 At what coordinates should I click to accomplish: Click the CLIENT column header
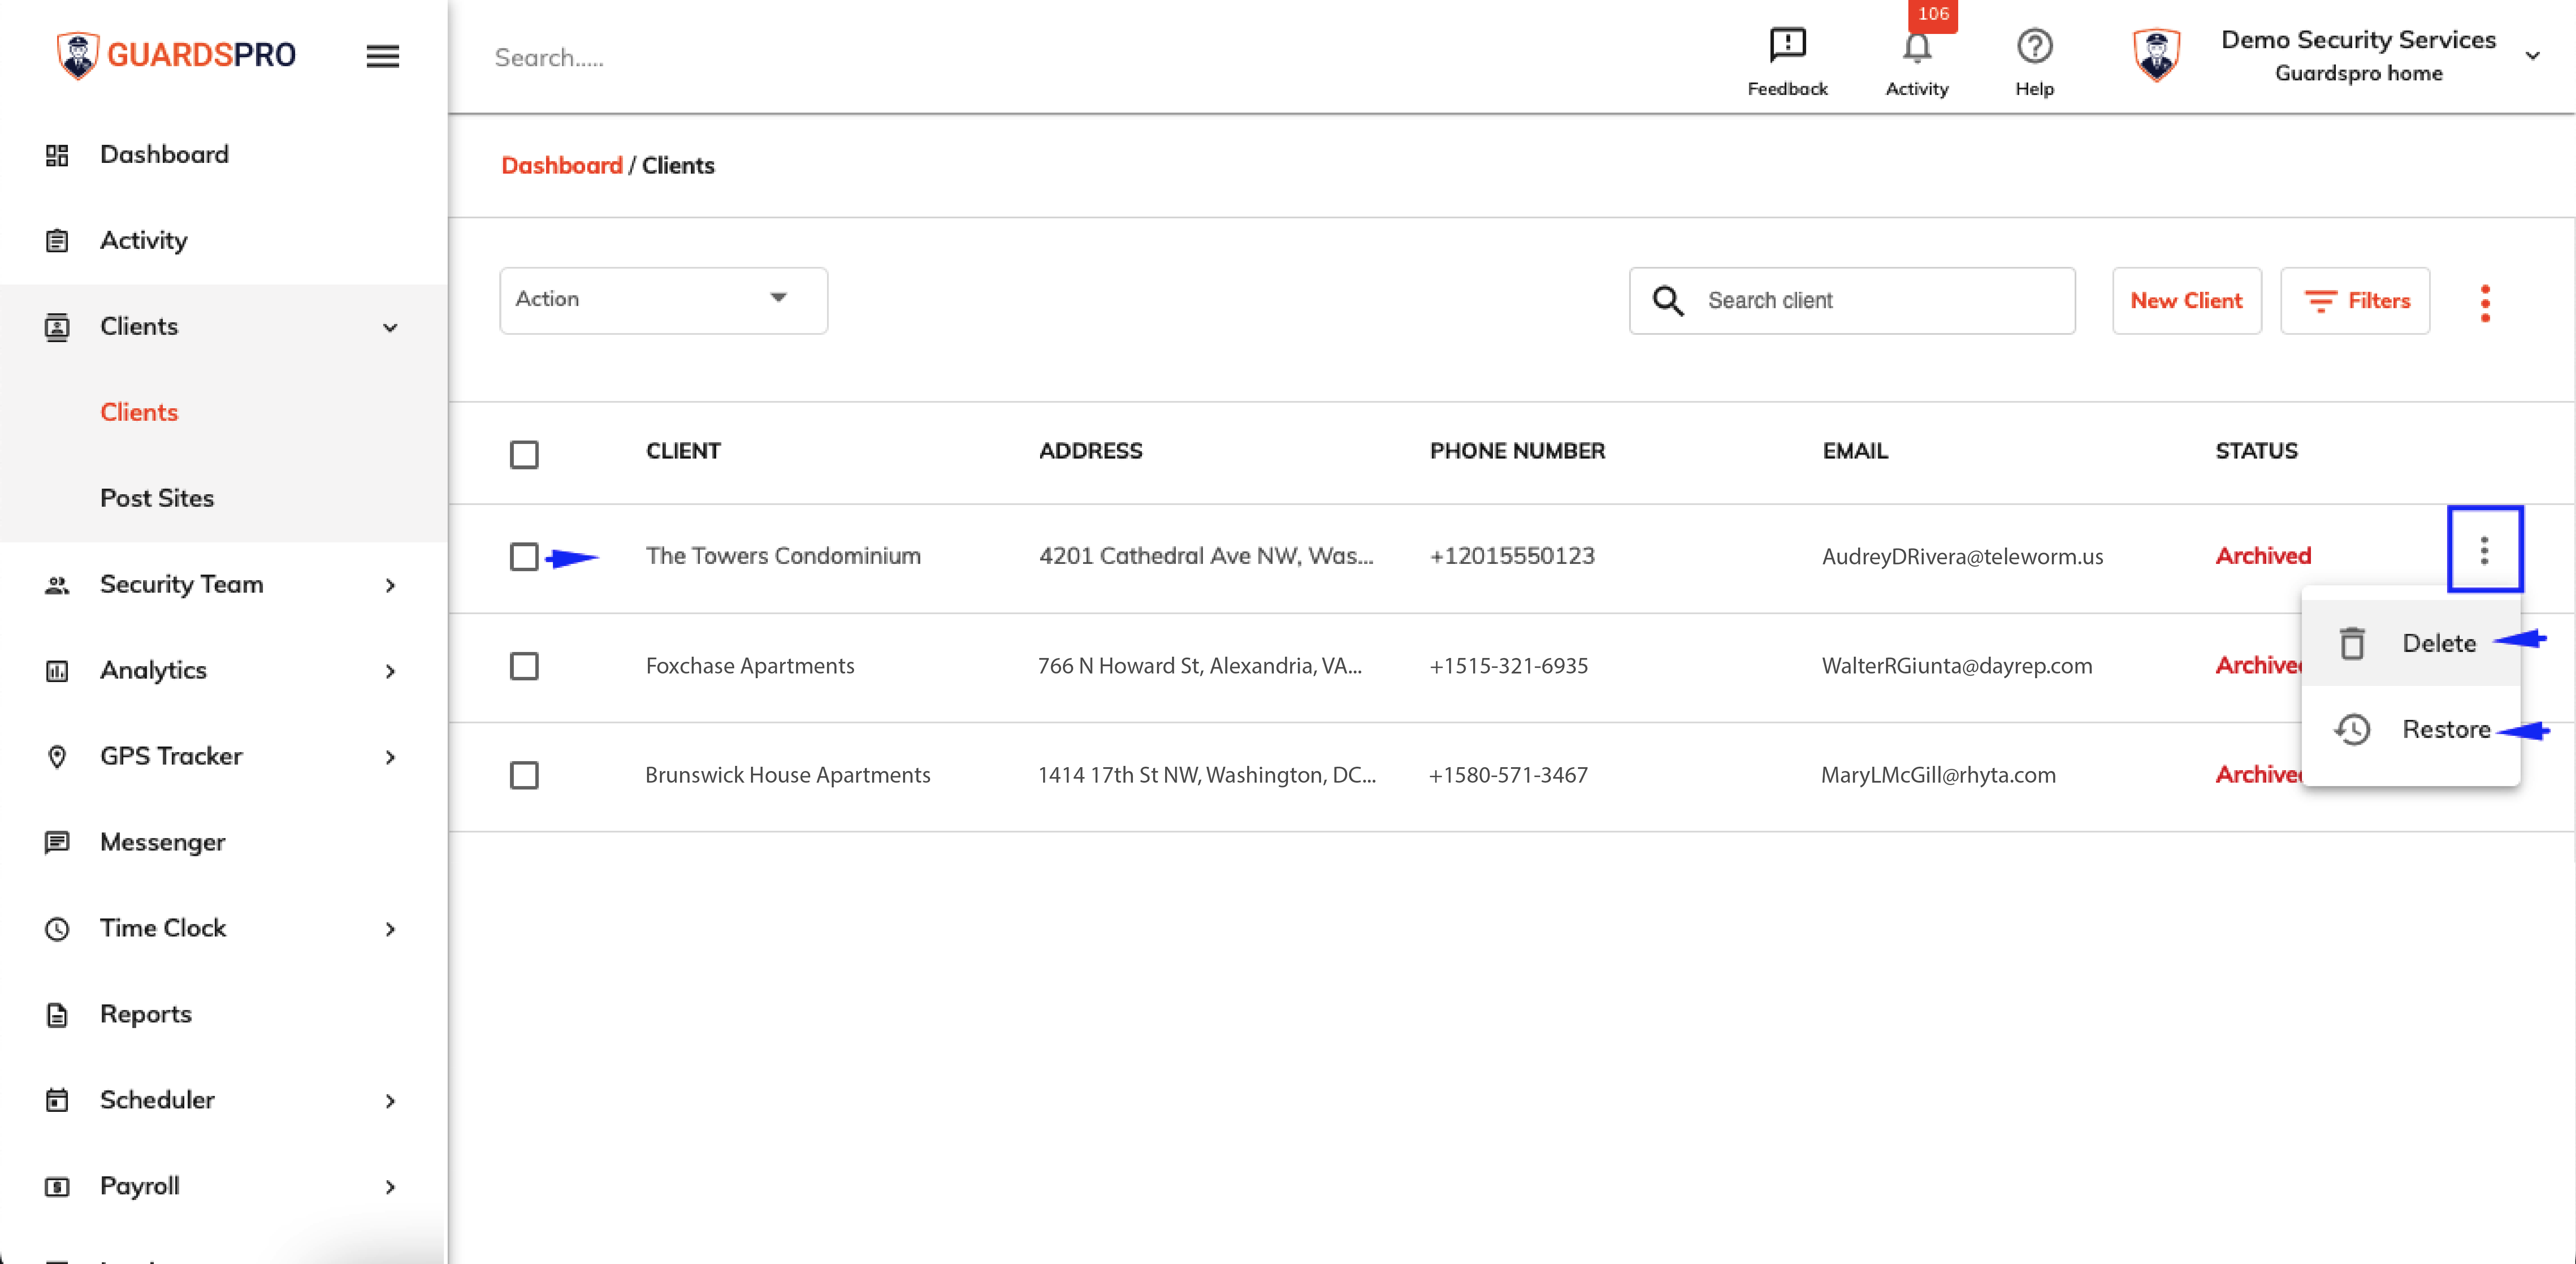[683, 451]
